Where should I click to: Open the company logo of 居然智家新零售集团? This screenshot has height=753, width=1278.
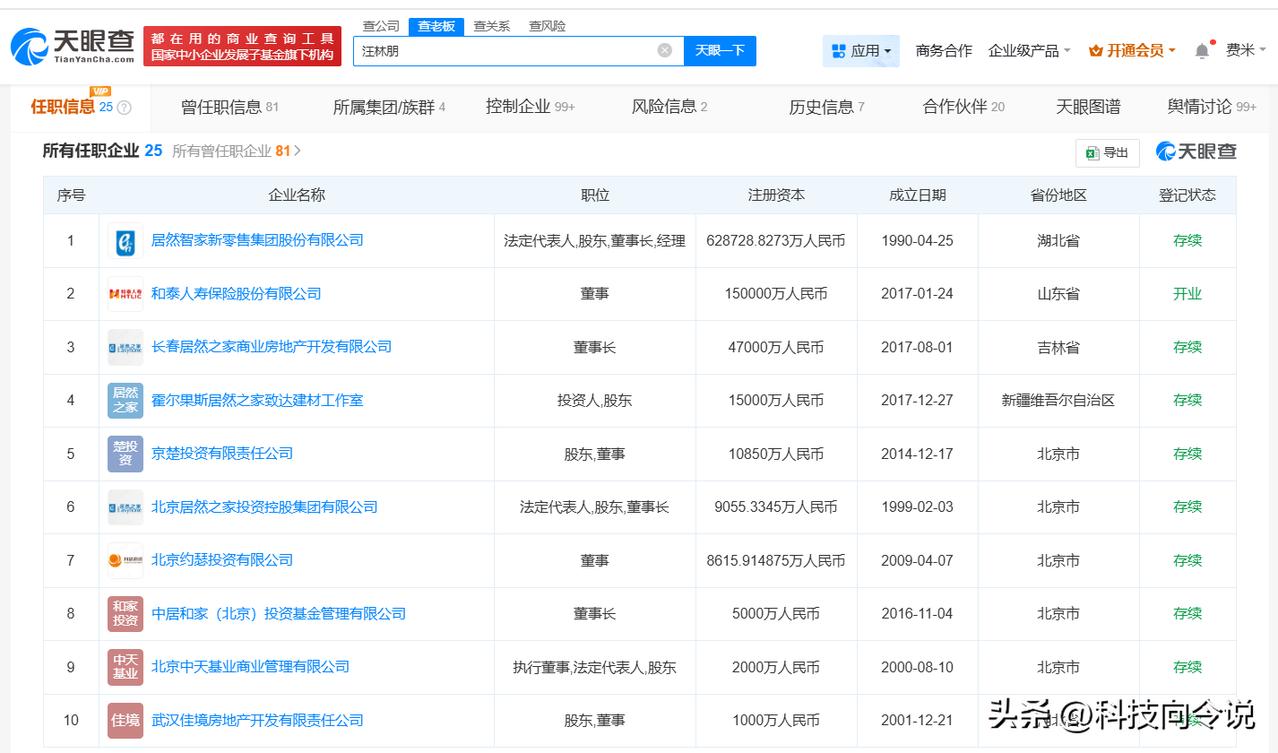coord(125,241)
